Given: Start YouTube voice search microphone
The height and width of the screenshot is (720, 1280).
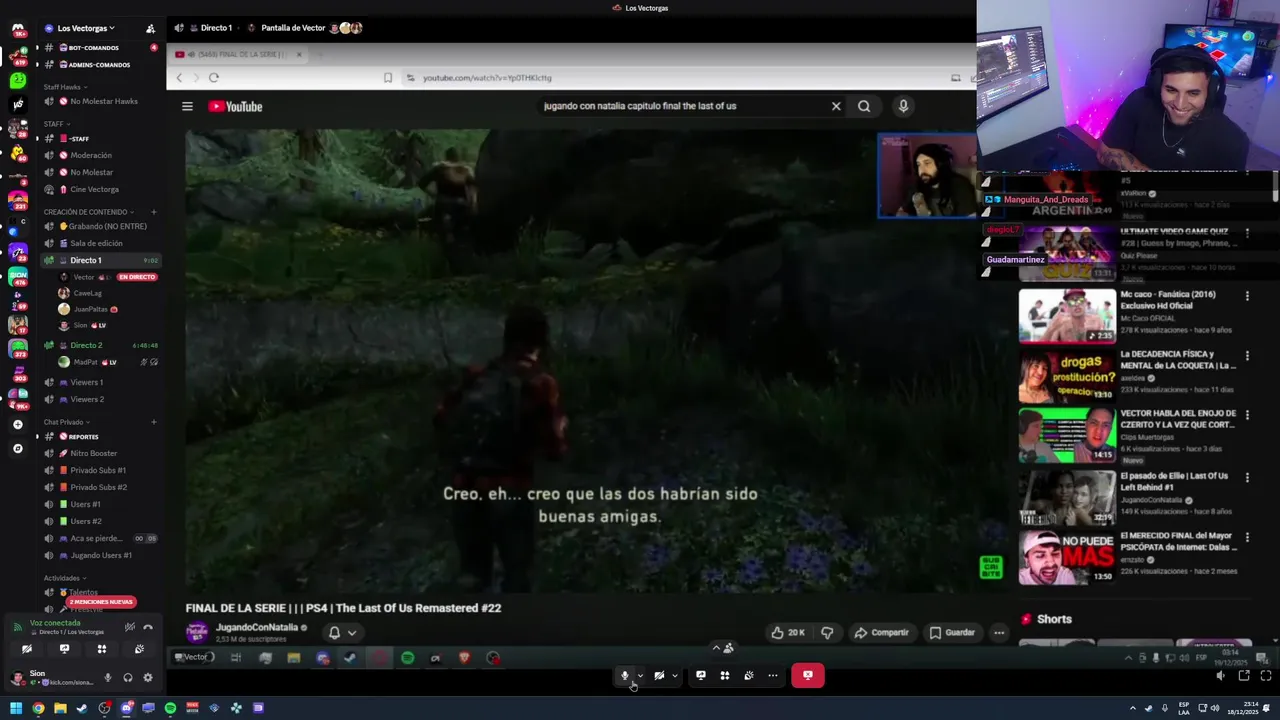Looking at the screenshot, I should coord(903,106).
